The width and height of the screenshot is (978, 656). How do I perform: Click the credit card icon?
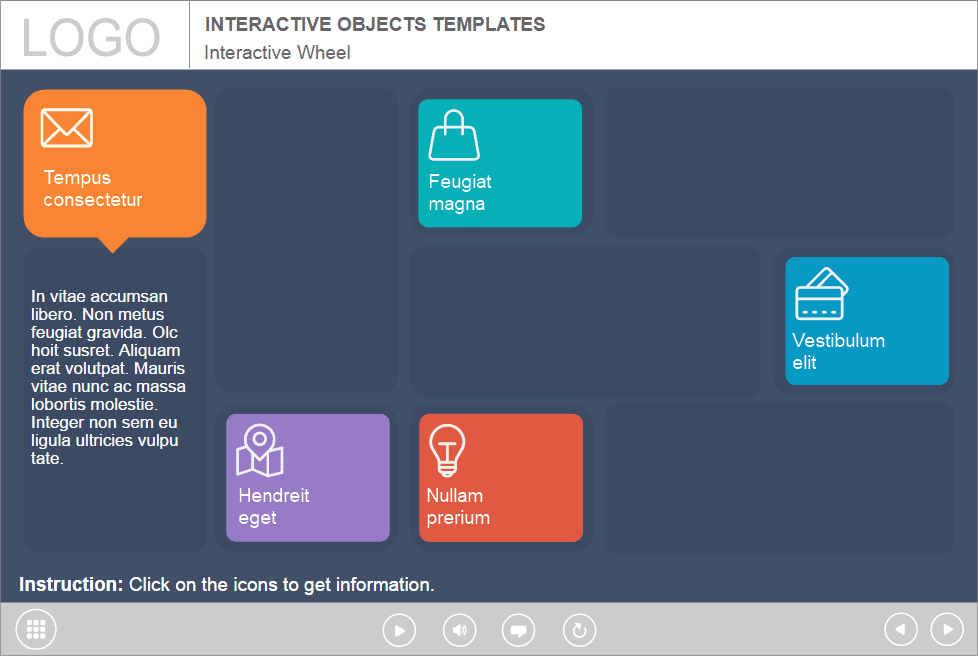click(821, 294)
